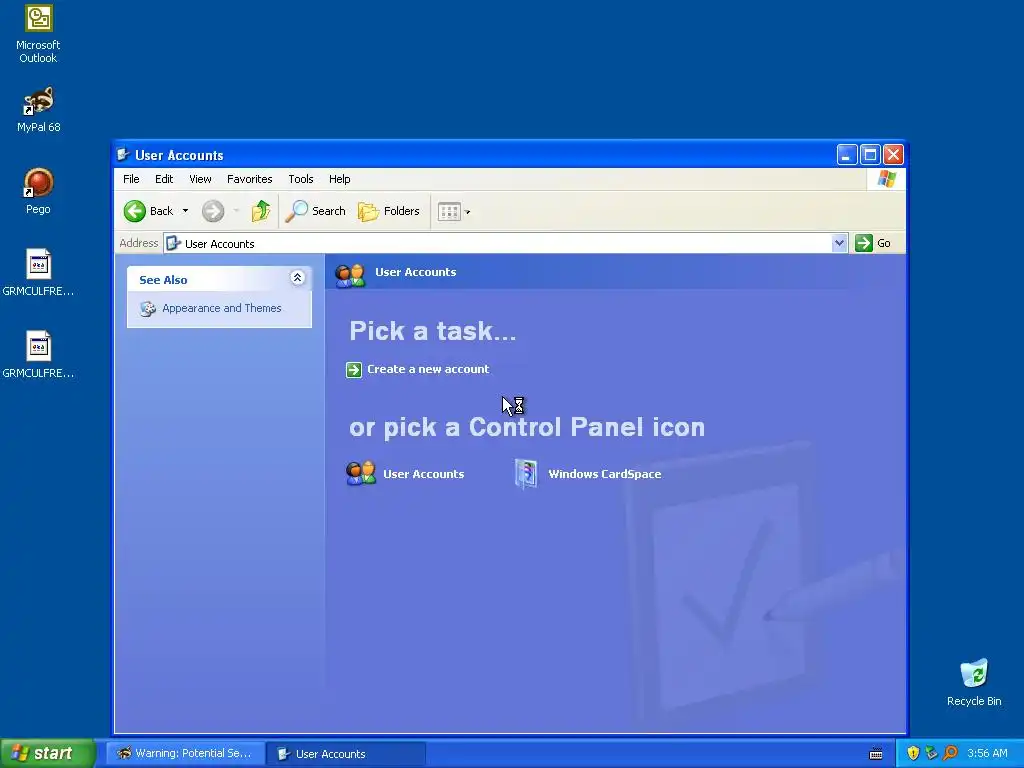The height and width of the screenshot is (768, 1024).
Task: Click the network tray icon
Action: (x=931, y=753)
